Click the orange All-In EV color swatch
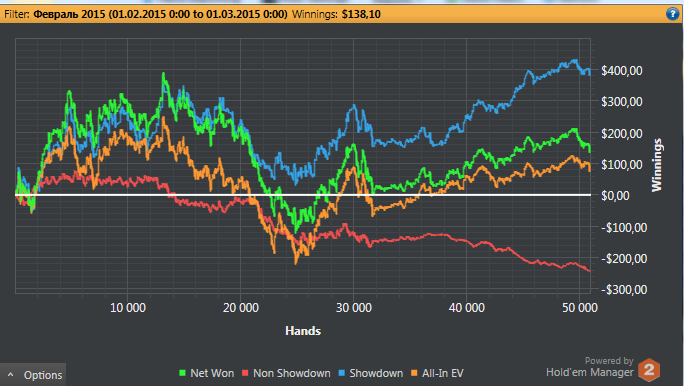 tap(414, 373)
